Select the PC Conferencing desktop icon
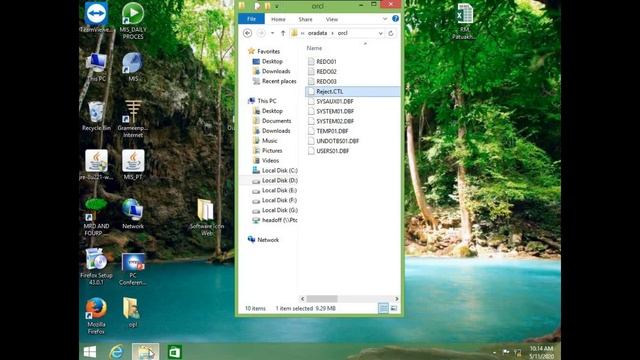Viewport: 640px width, 360px height. (x=133, y=269)
